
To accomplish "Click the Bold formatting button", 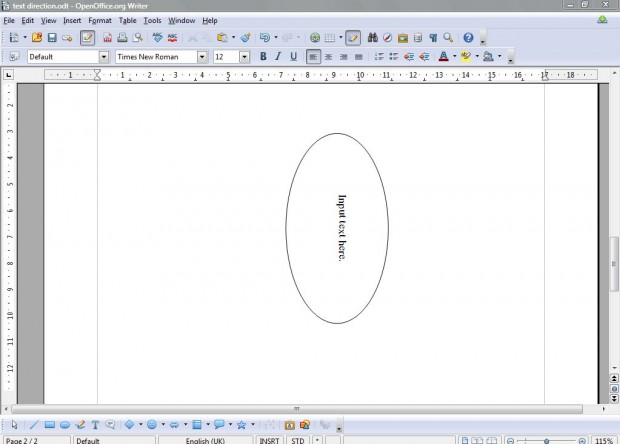I will pyautogui.click(x=263, y=57).
